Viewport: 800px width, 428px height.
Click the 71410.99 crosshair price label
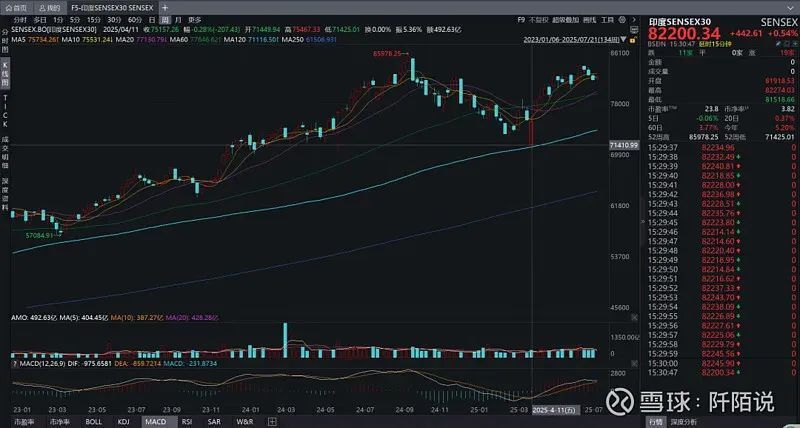pos(624,145)
